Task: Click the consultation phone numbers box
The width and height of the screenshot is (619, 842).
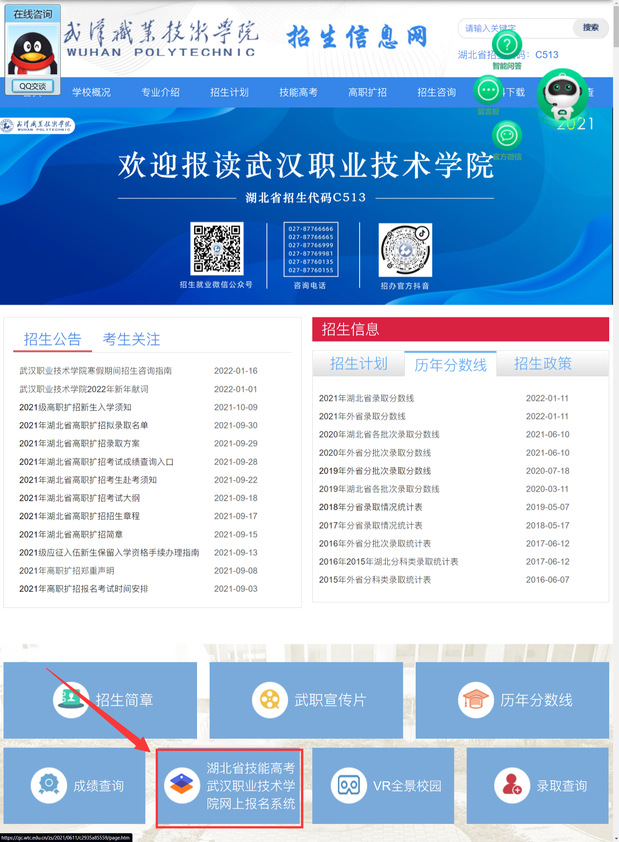Action: tap(311, 249)
